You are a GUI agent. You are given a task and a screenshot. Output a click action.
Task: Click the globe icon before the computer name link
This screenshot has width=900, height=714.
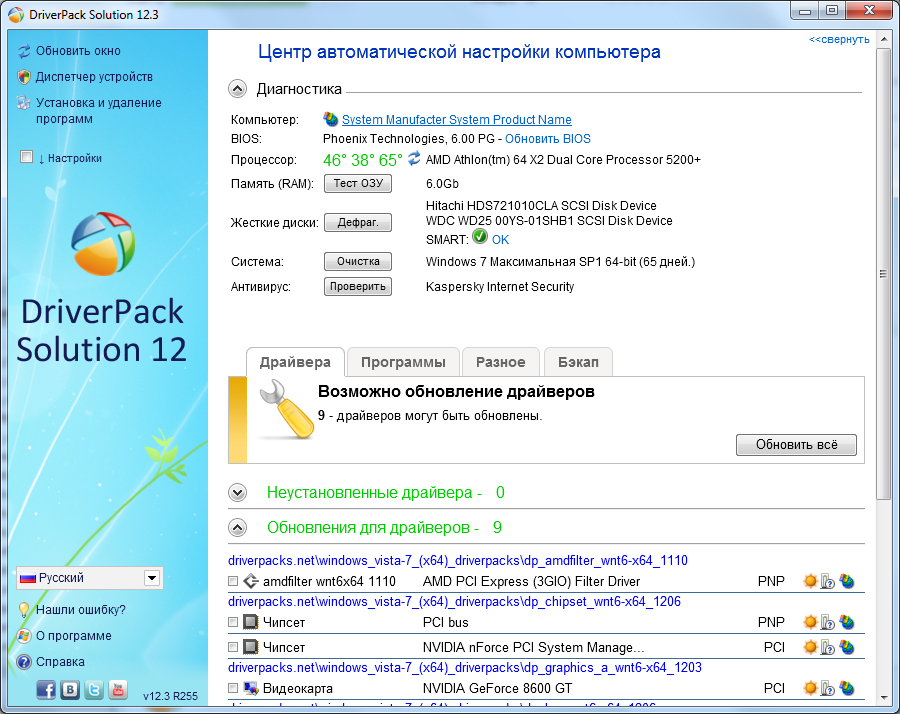pyautogui.click(x=331, y=119)
